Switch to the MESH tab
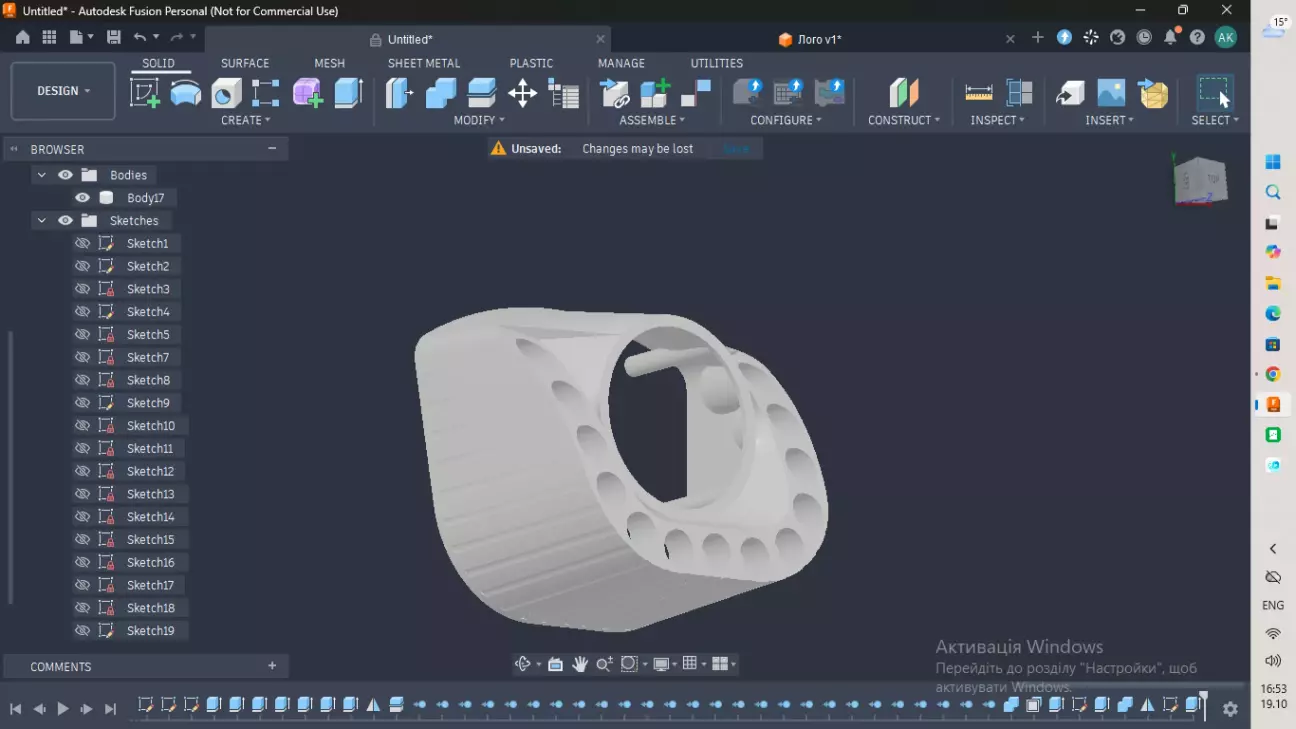 coord(329,63)
